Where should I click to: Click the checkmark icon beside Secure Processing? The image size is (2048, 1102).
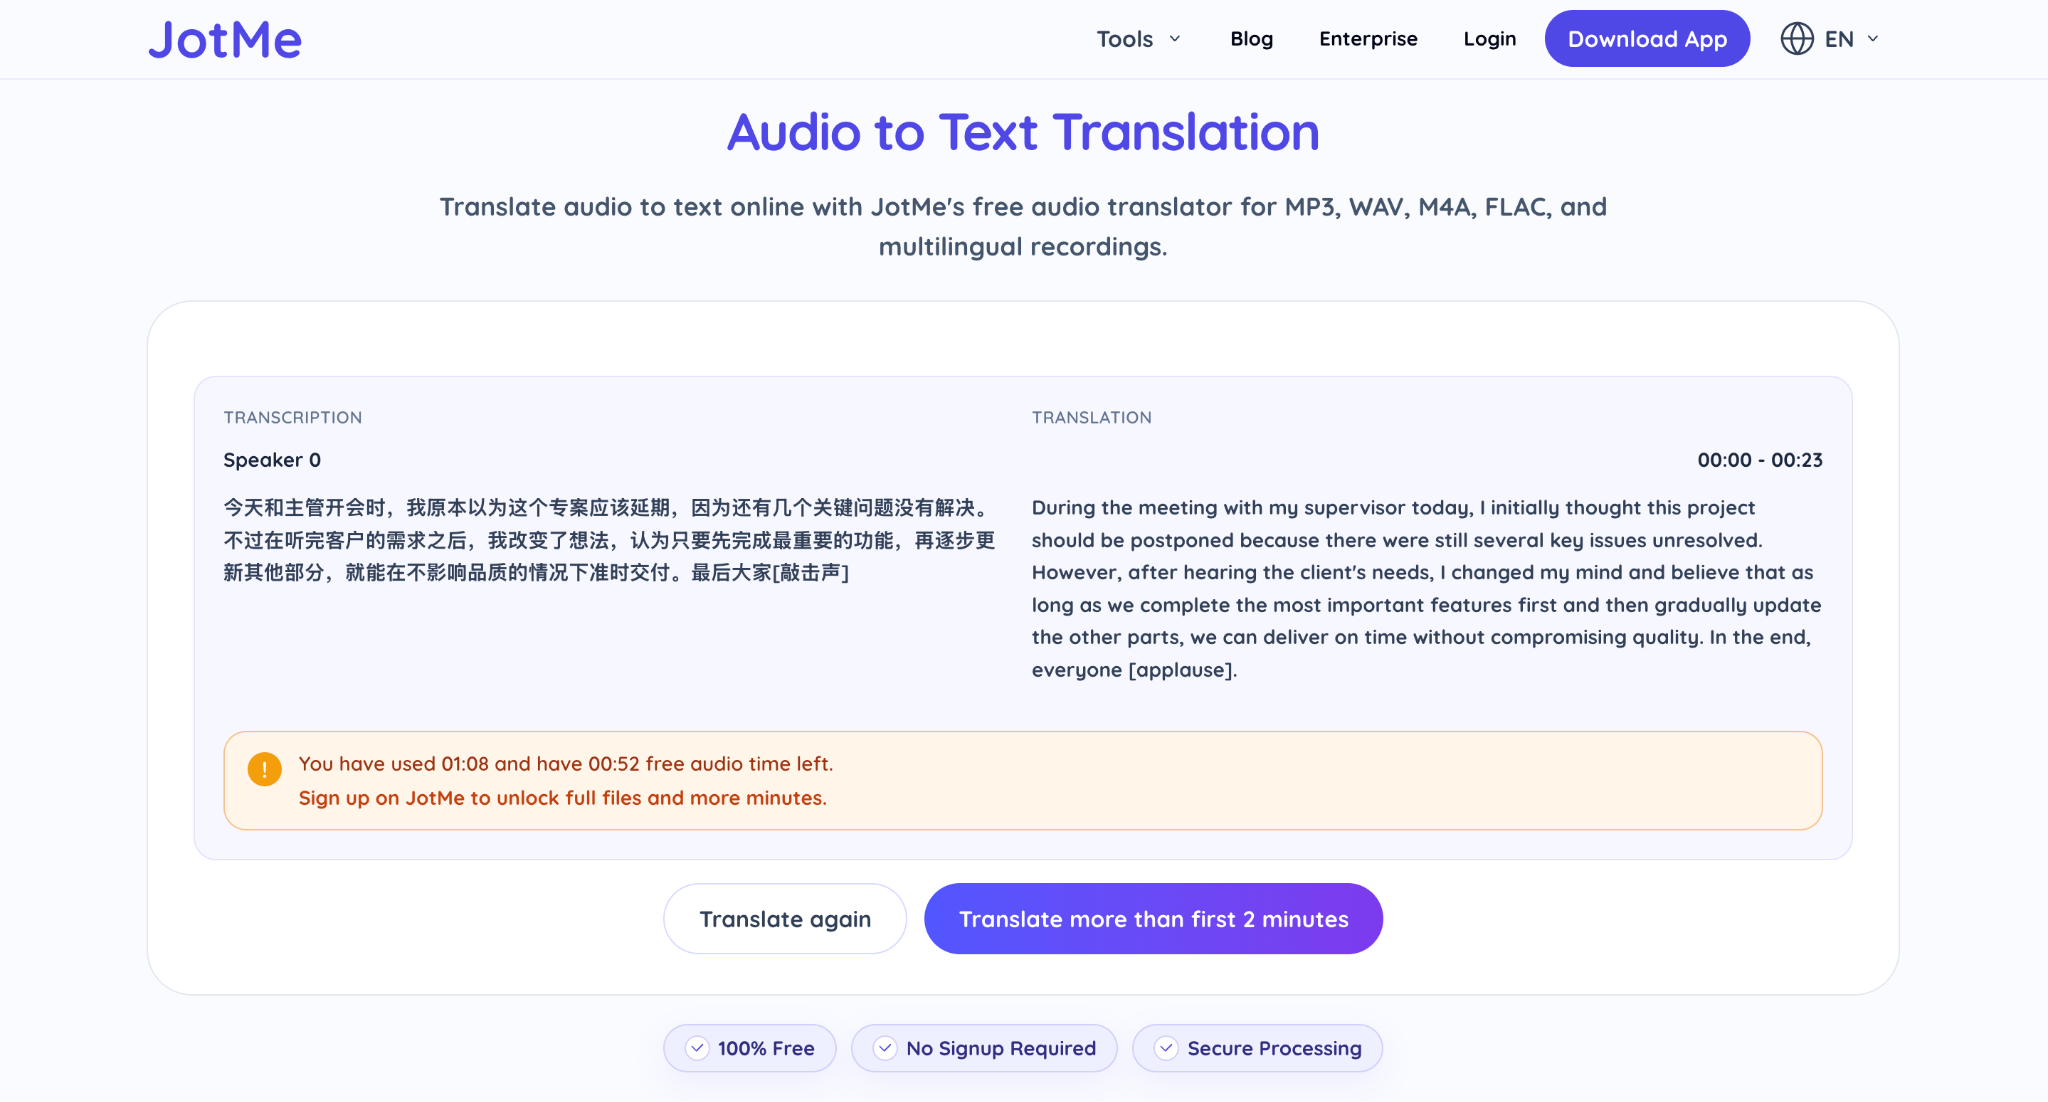tap(1166, 1048)
